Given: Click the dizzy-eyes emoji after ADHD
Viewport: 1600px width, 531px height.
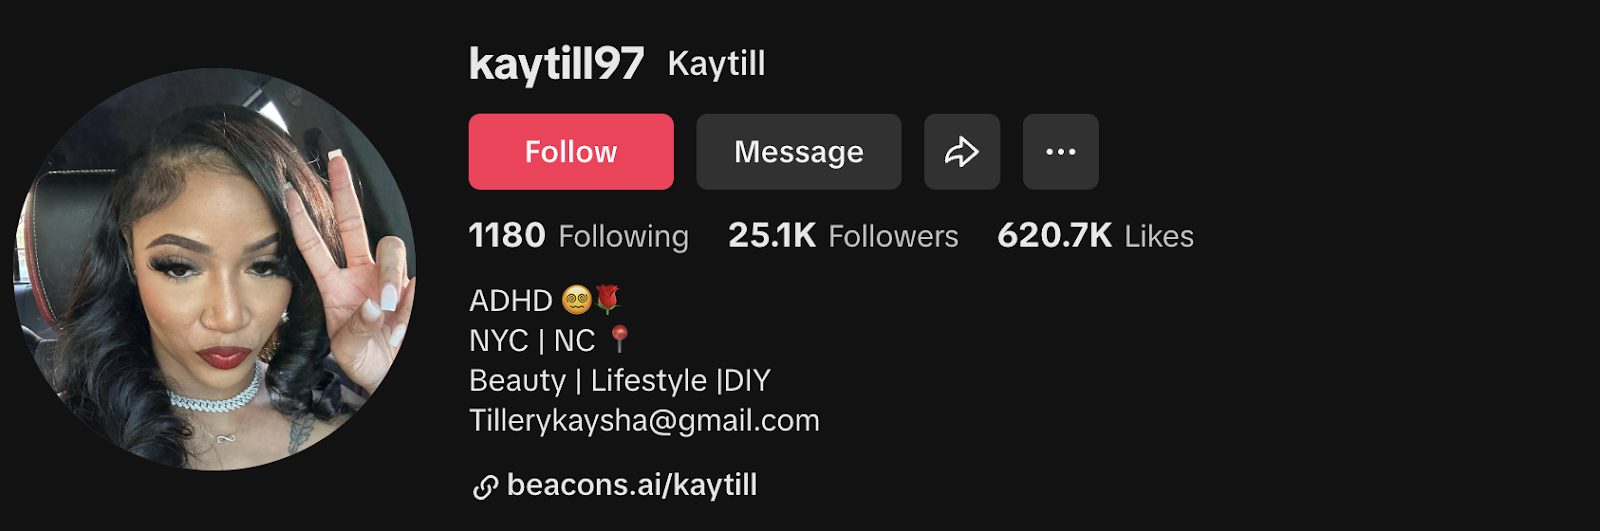Looking at the screenshot, I should pos(577,299).
